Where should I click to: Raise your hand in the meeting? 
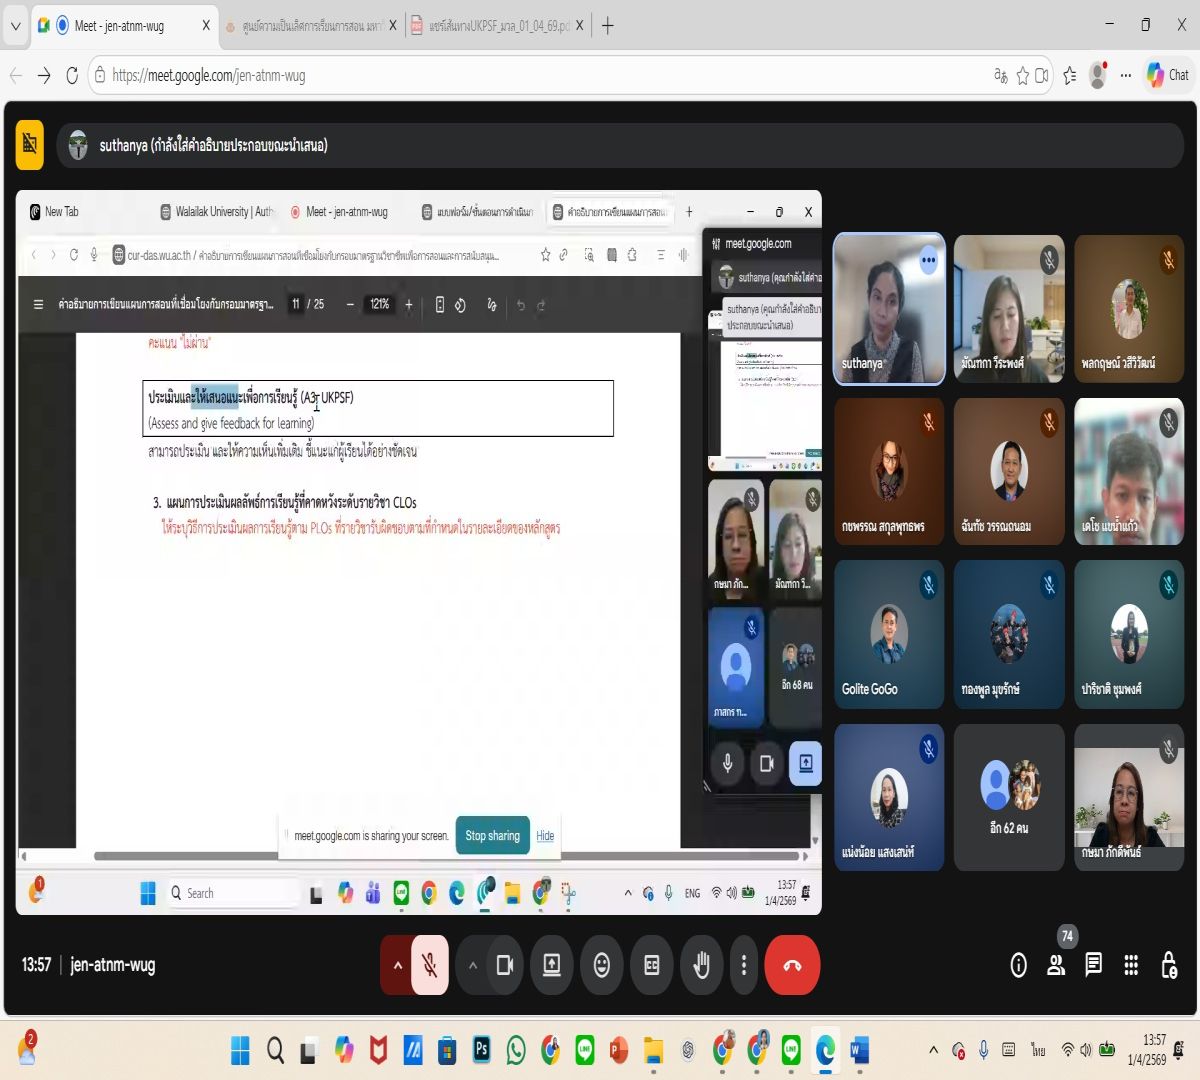click(x=702, y=965)
